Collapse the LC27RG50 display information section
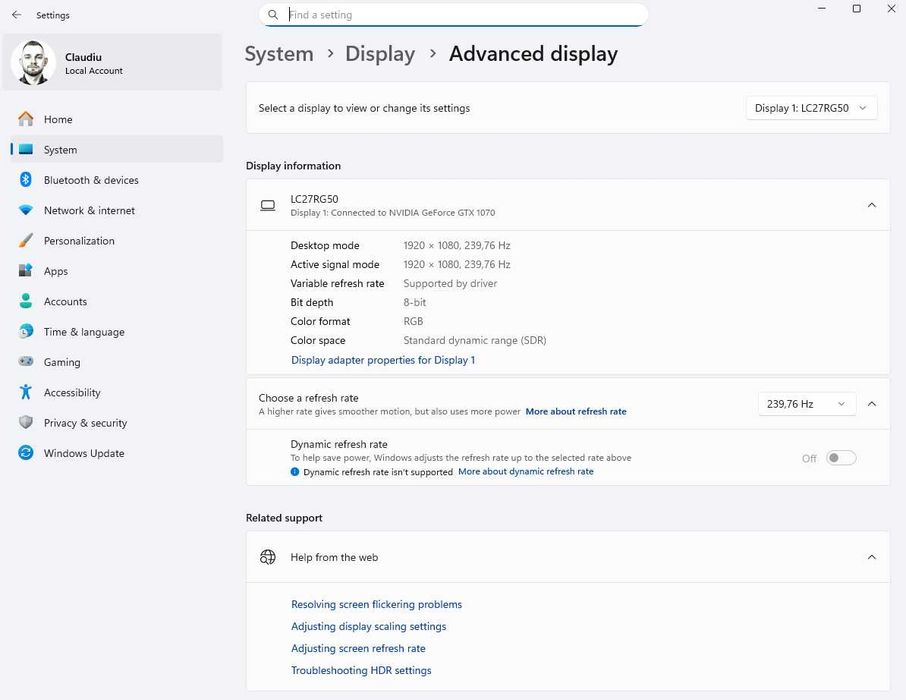 pos(871,205)
